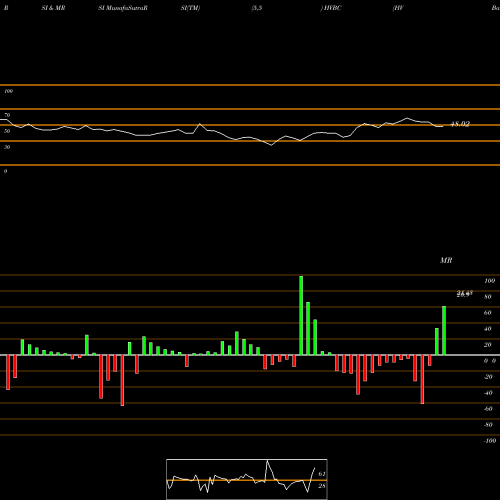Click the MR axis label -20
Screen dimensions: 500x500
coord(488,377)
